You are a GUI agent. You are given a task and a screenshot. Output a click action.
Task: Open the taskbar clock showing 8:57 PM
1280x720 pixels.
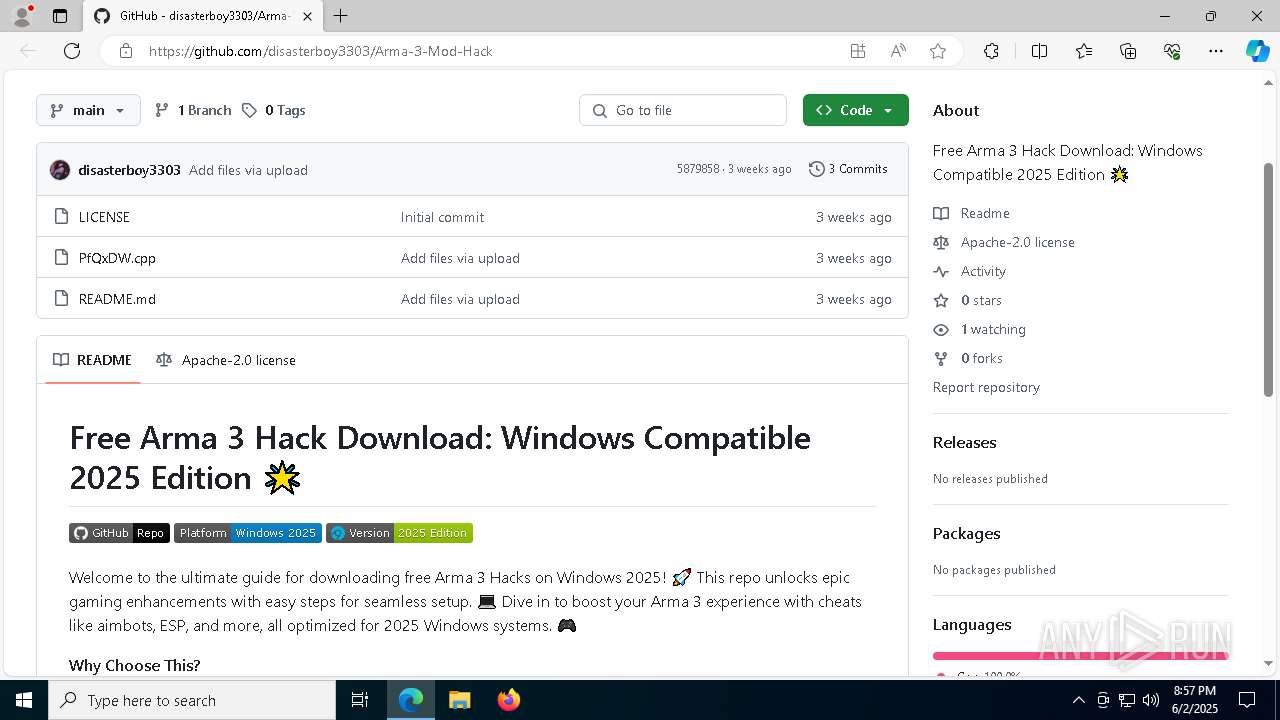point(1194,700)
